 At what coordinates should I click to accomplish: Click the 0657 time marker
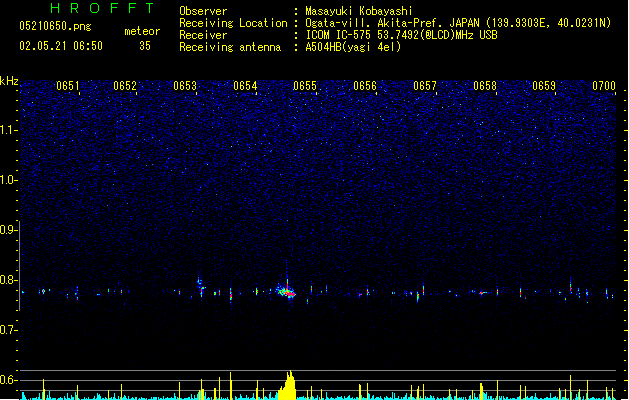click(x=425, y=86)
